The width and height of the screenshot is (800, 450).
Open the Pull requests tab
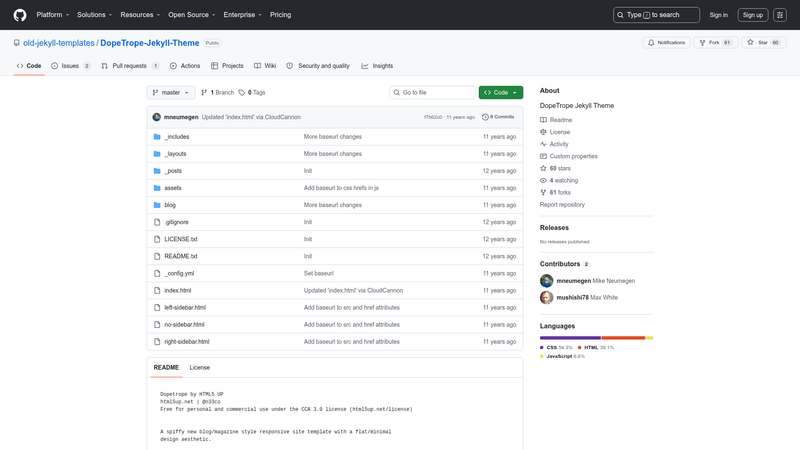point(130,66)
